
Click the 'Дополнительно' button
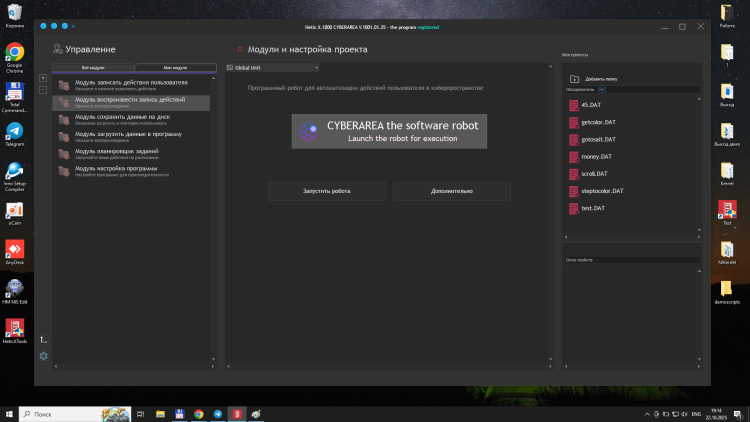451,191
